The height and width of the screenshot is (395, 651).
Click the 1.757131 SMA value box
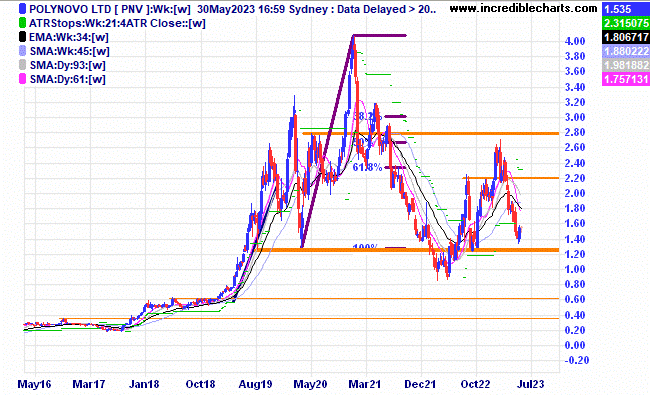(x=626, y=79)
